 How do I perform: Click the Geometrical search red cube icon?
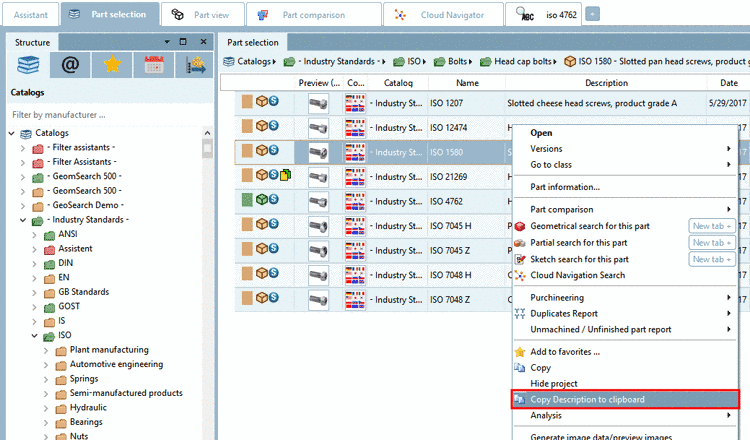(x=520, y=226)
